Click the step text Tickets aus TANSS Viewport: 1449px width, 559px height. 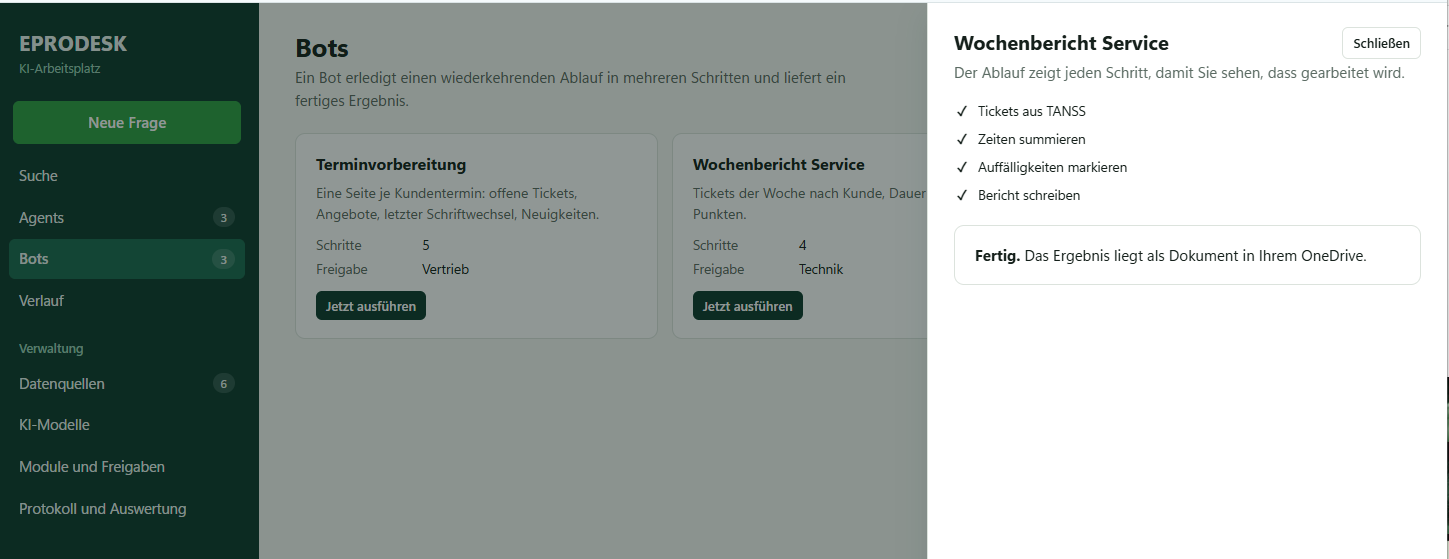(x=1032, y=111)
